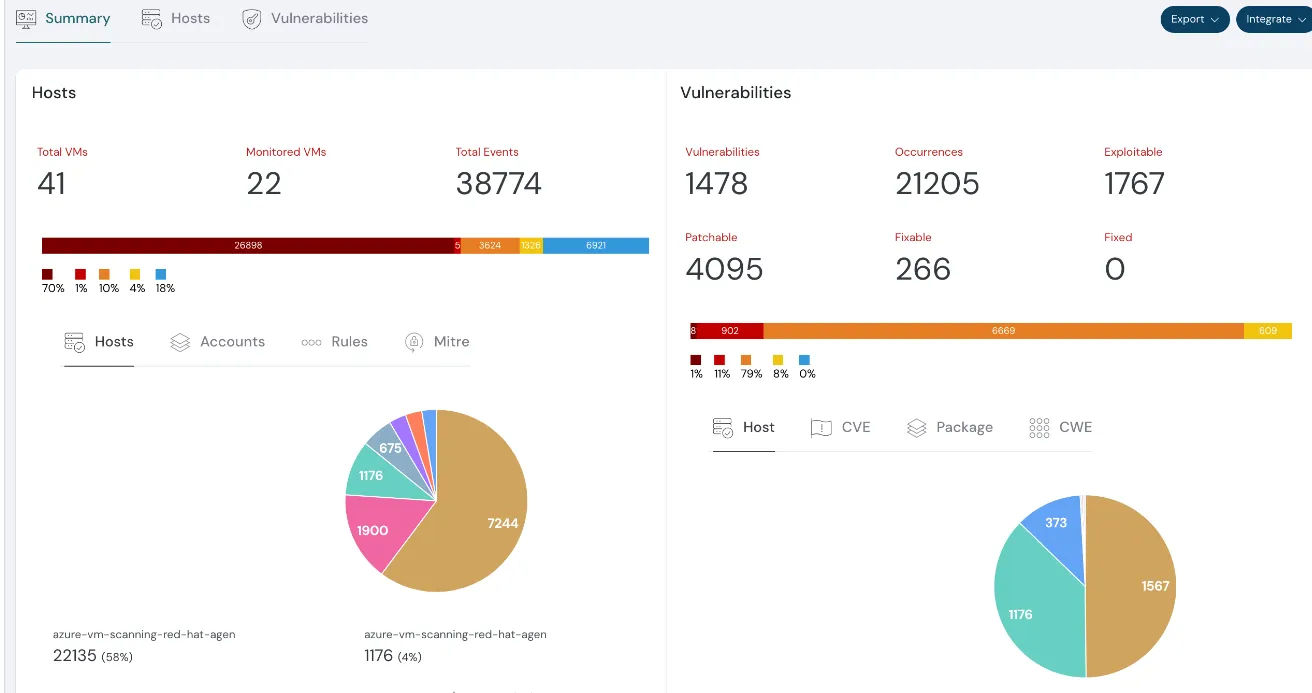
Task: Click the Accounts layers icon
Action: click(180, 342)
